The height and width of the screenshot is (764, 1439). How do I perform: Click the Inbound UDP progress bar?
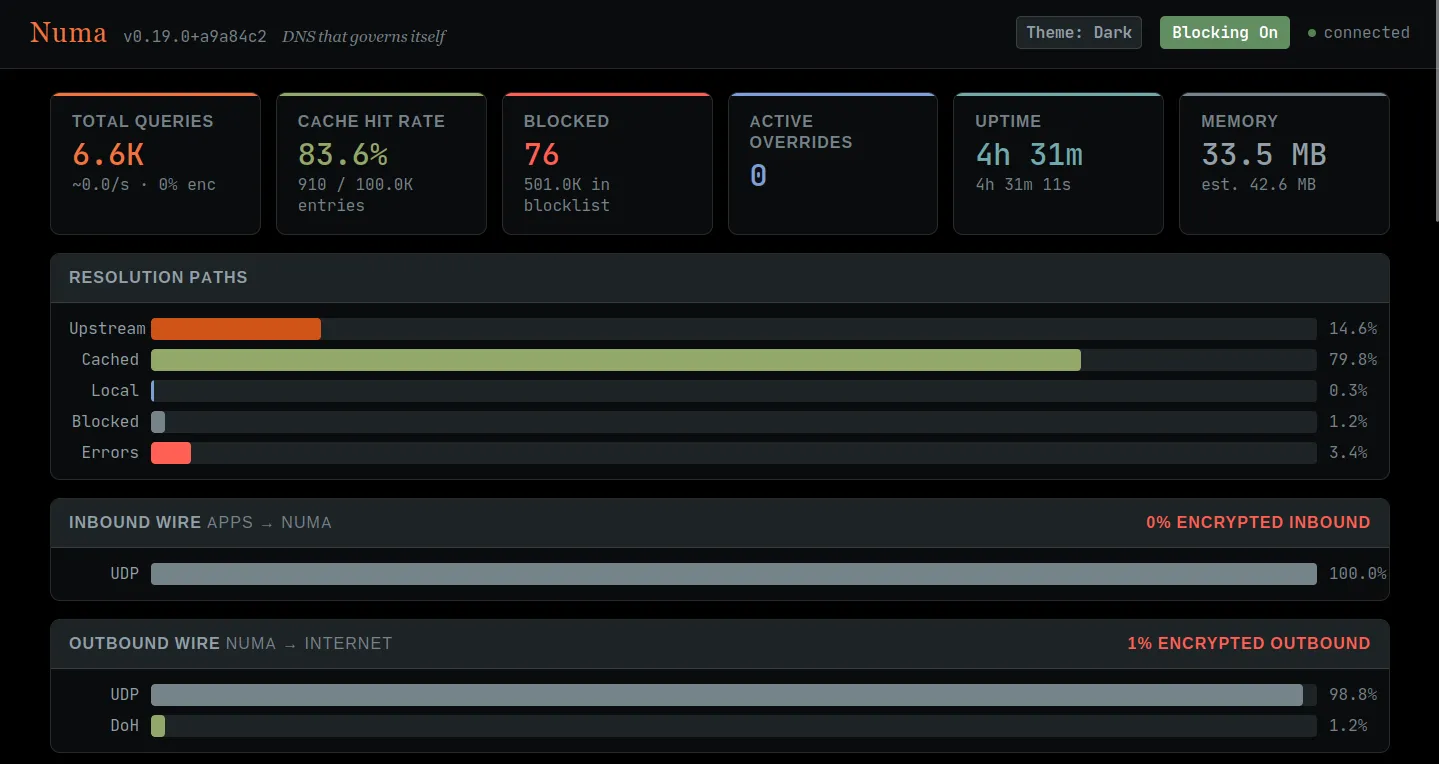point(734,574)
